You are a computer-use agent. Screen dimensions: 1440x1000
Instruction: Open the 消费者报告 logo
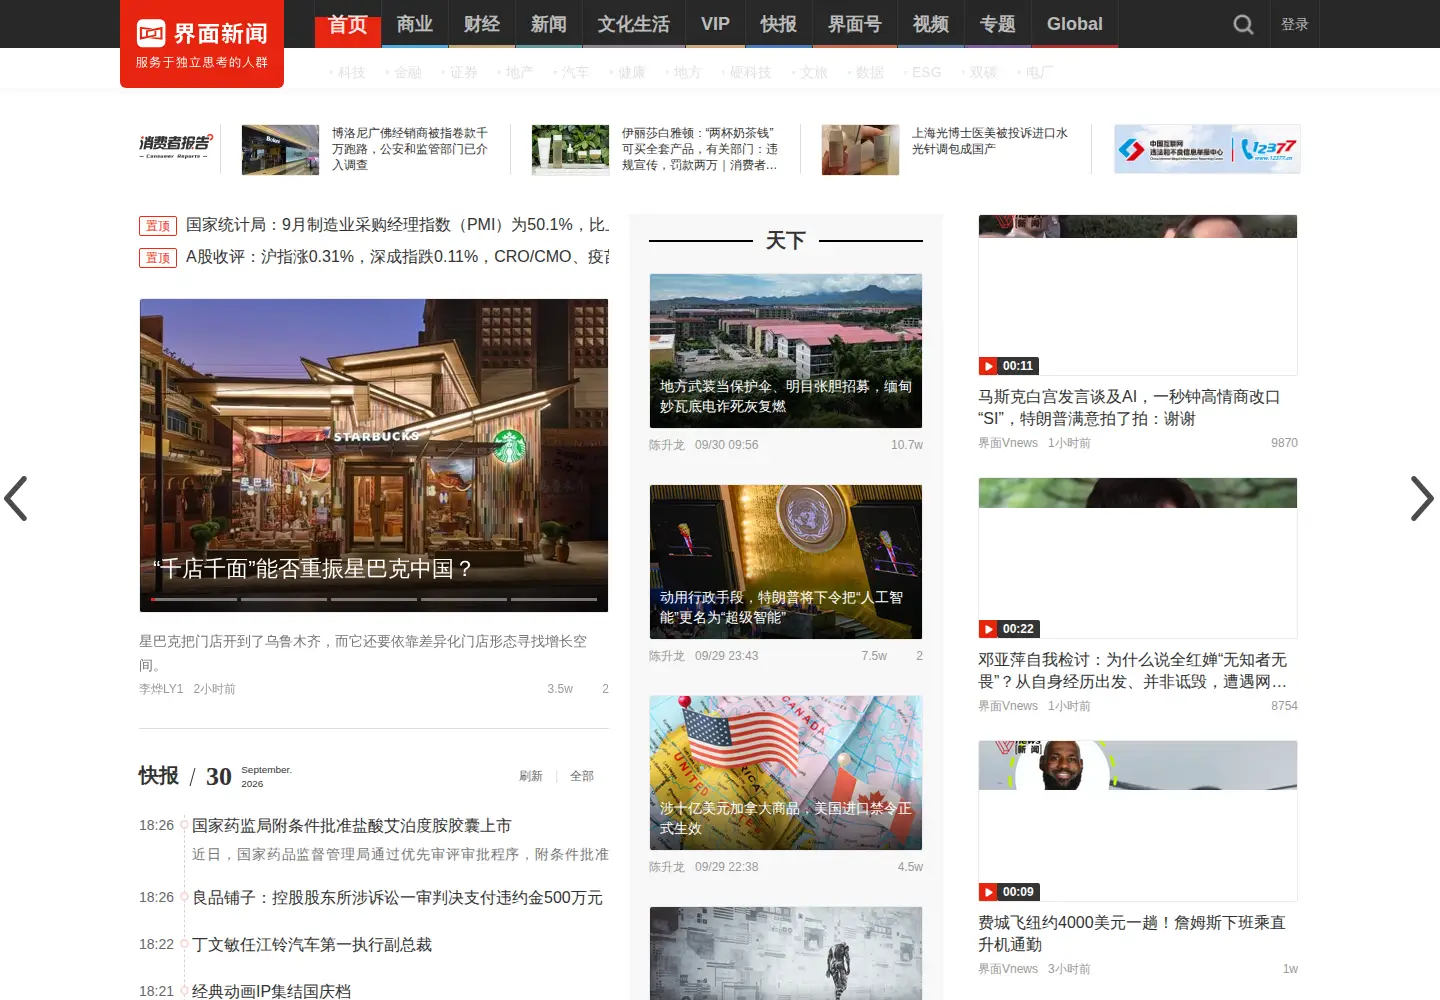pos(176,148)
